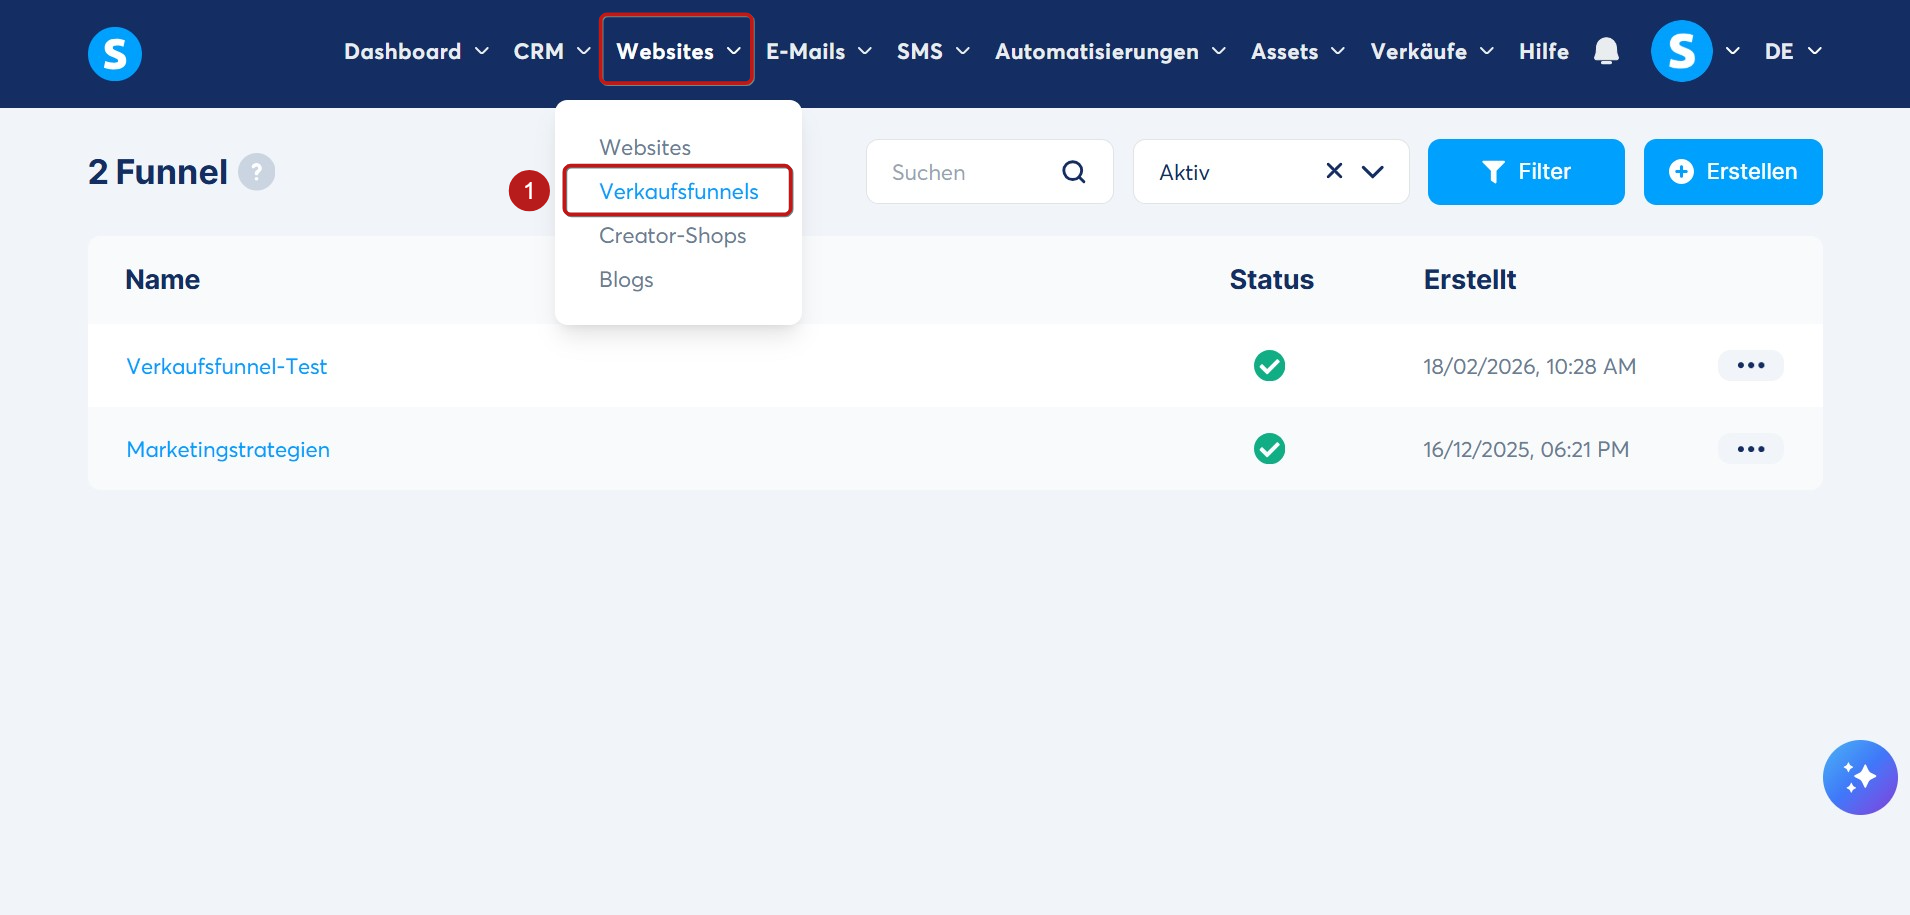Clear the Aktiv filter with the X
This screenshot has width=1910, height=915.
click(x=1334, y=171)
